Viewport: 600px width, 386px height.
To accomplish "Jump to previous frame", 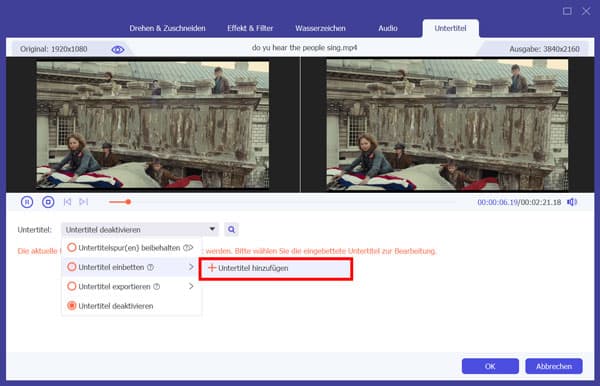I will (67, 202).
